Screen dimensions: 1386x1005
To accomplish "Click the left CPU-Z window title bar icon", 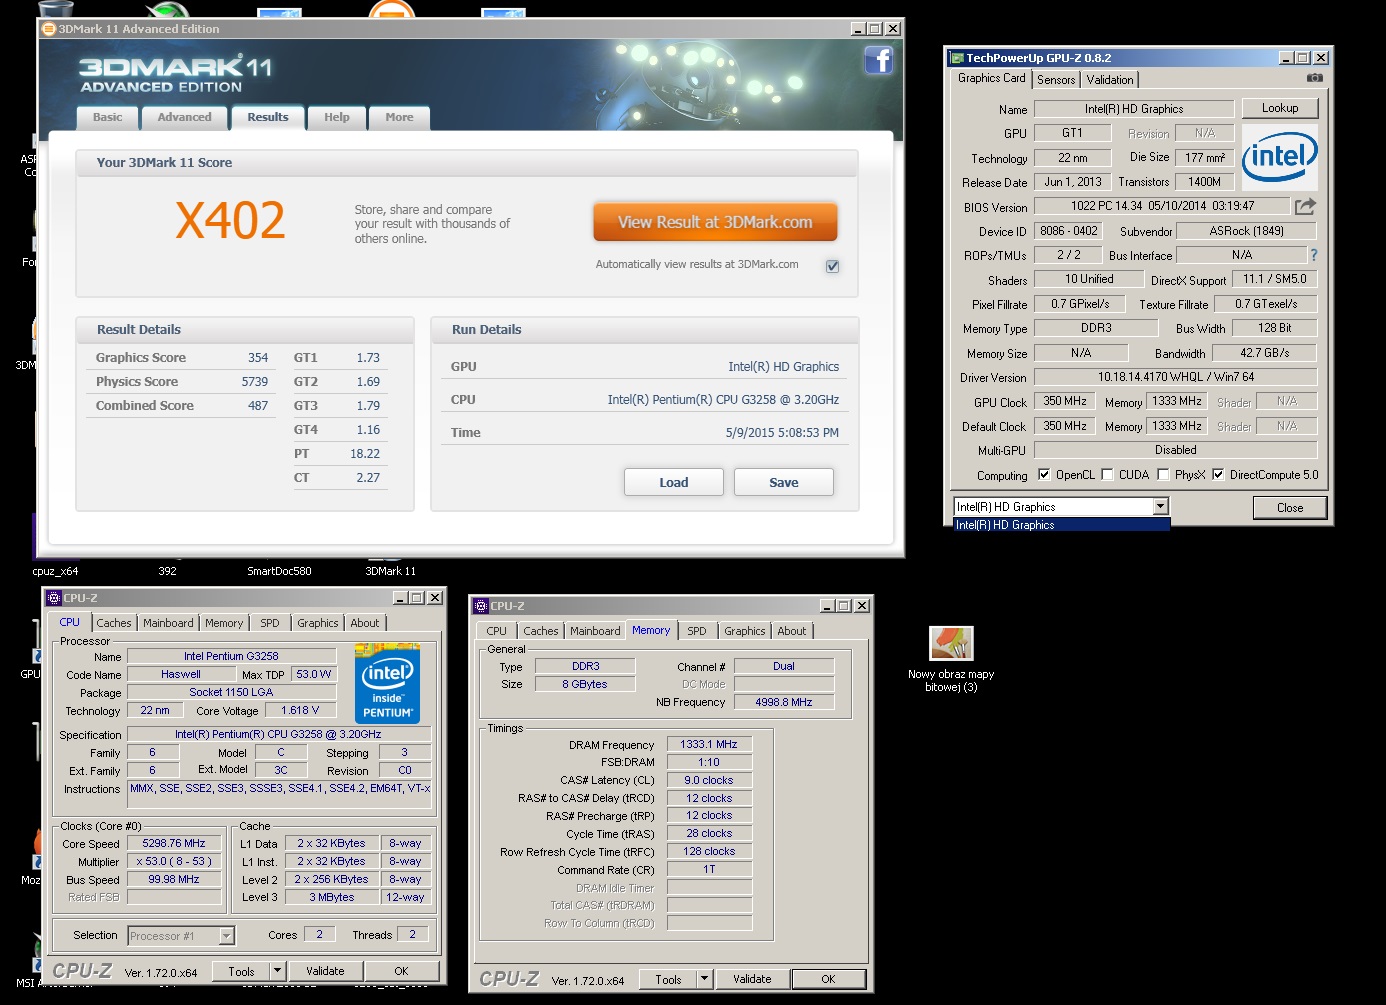I will 55,598.
